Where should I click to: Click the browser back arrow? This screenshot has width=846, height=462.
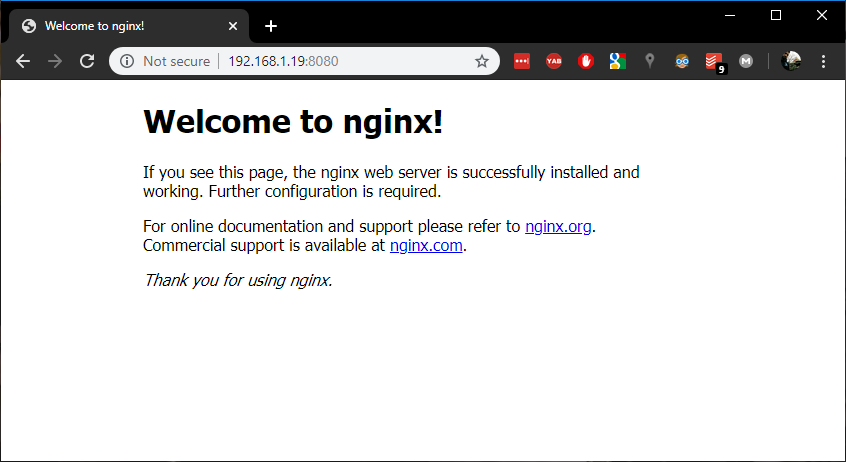[x=23, y=61]
